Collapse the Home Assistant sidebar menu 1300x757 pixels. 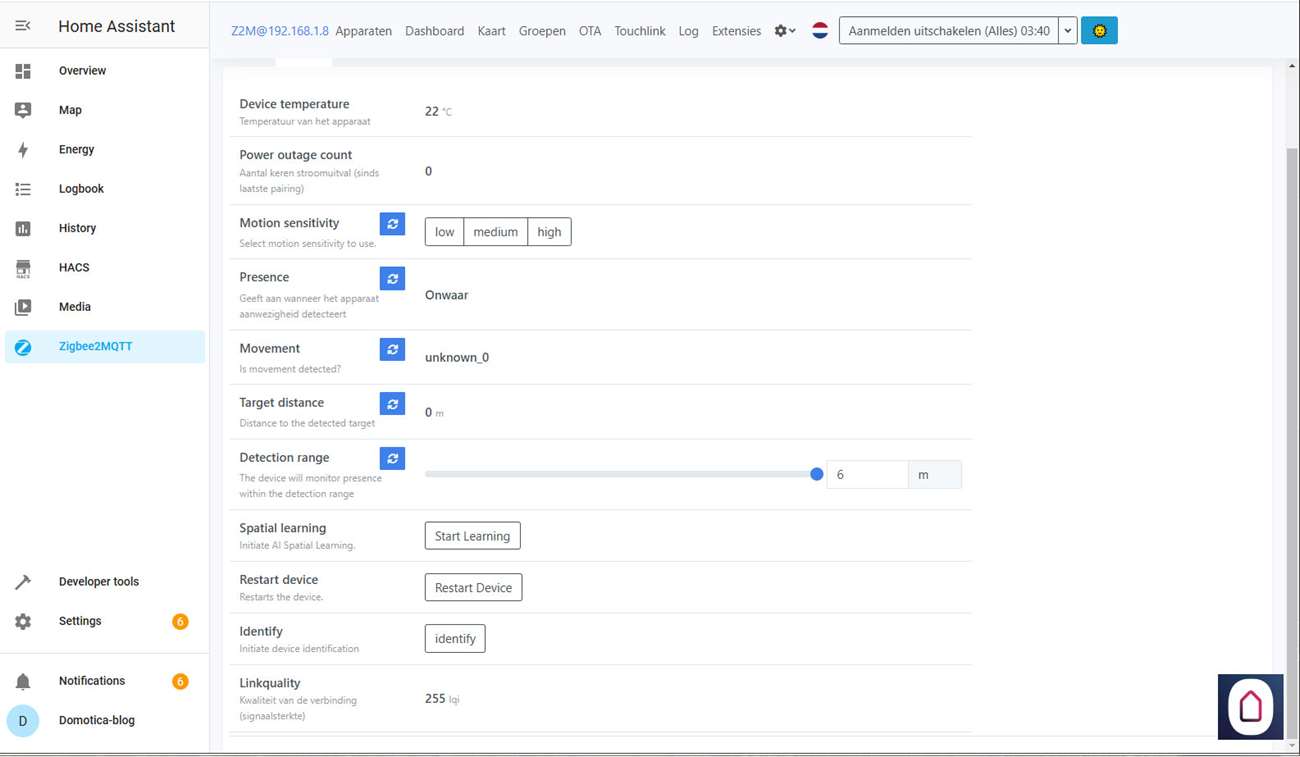tap(23, 26)
